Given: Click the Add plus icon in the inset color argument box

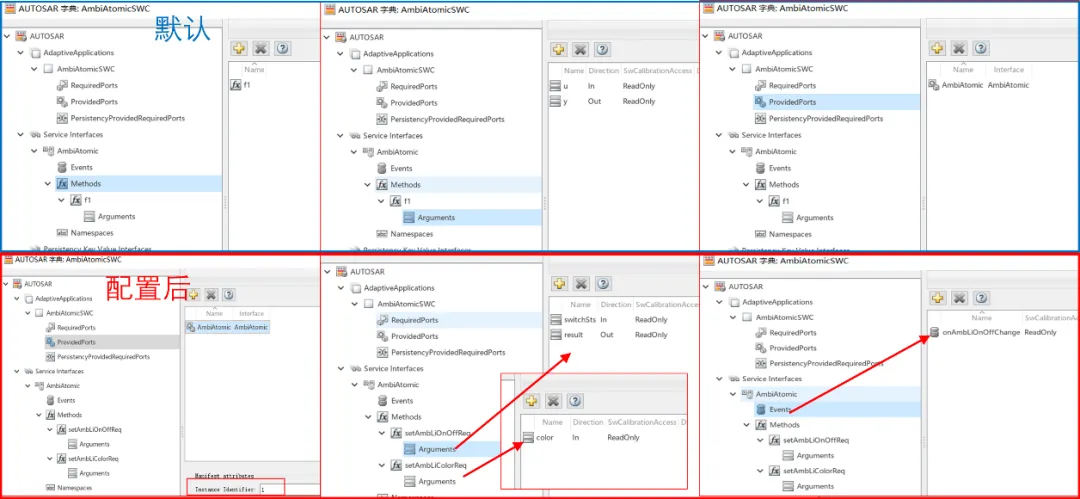Looking at the screenshot, I should pos(531,400).
